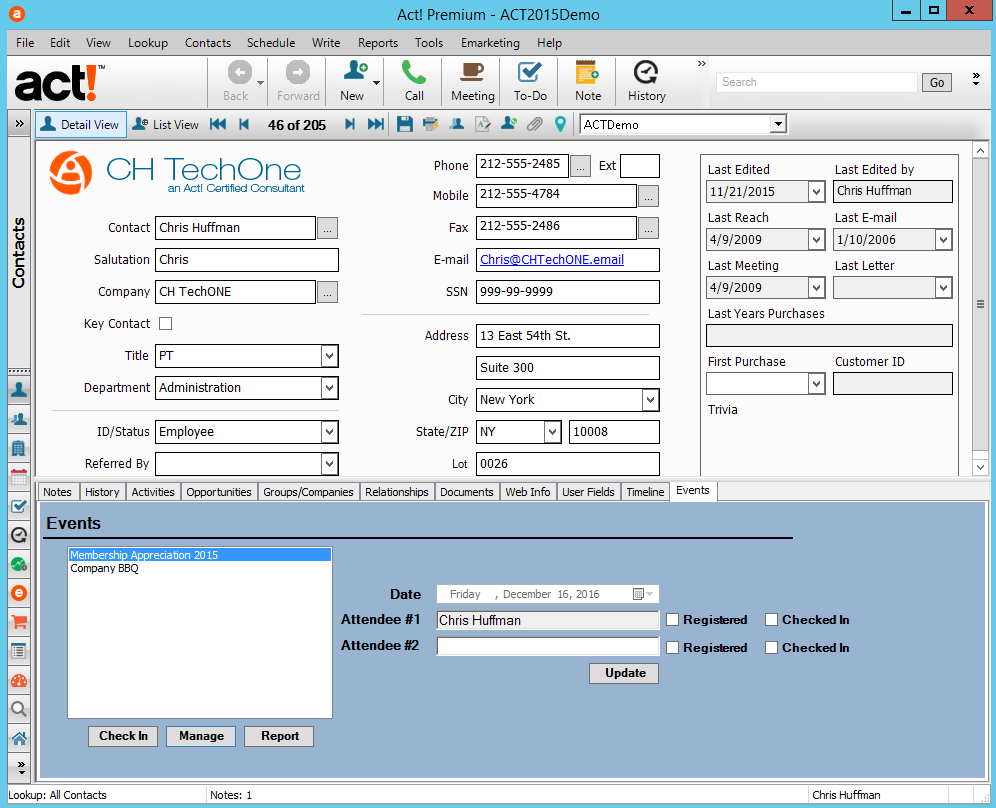Switch to the Timeline tab
The width and height of the screenshot is (996, 808).
[x=645, y=492]
